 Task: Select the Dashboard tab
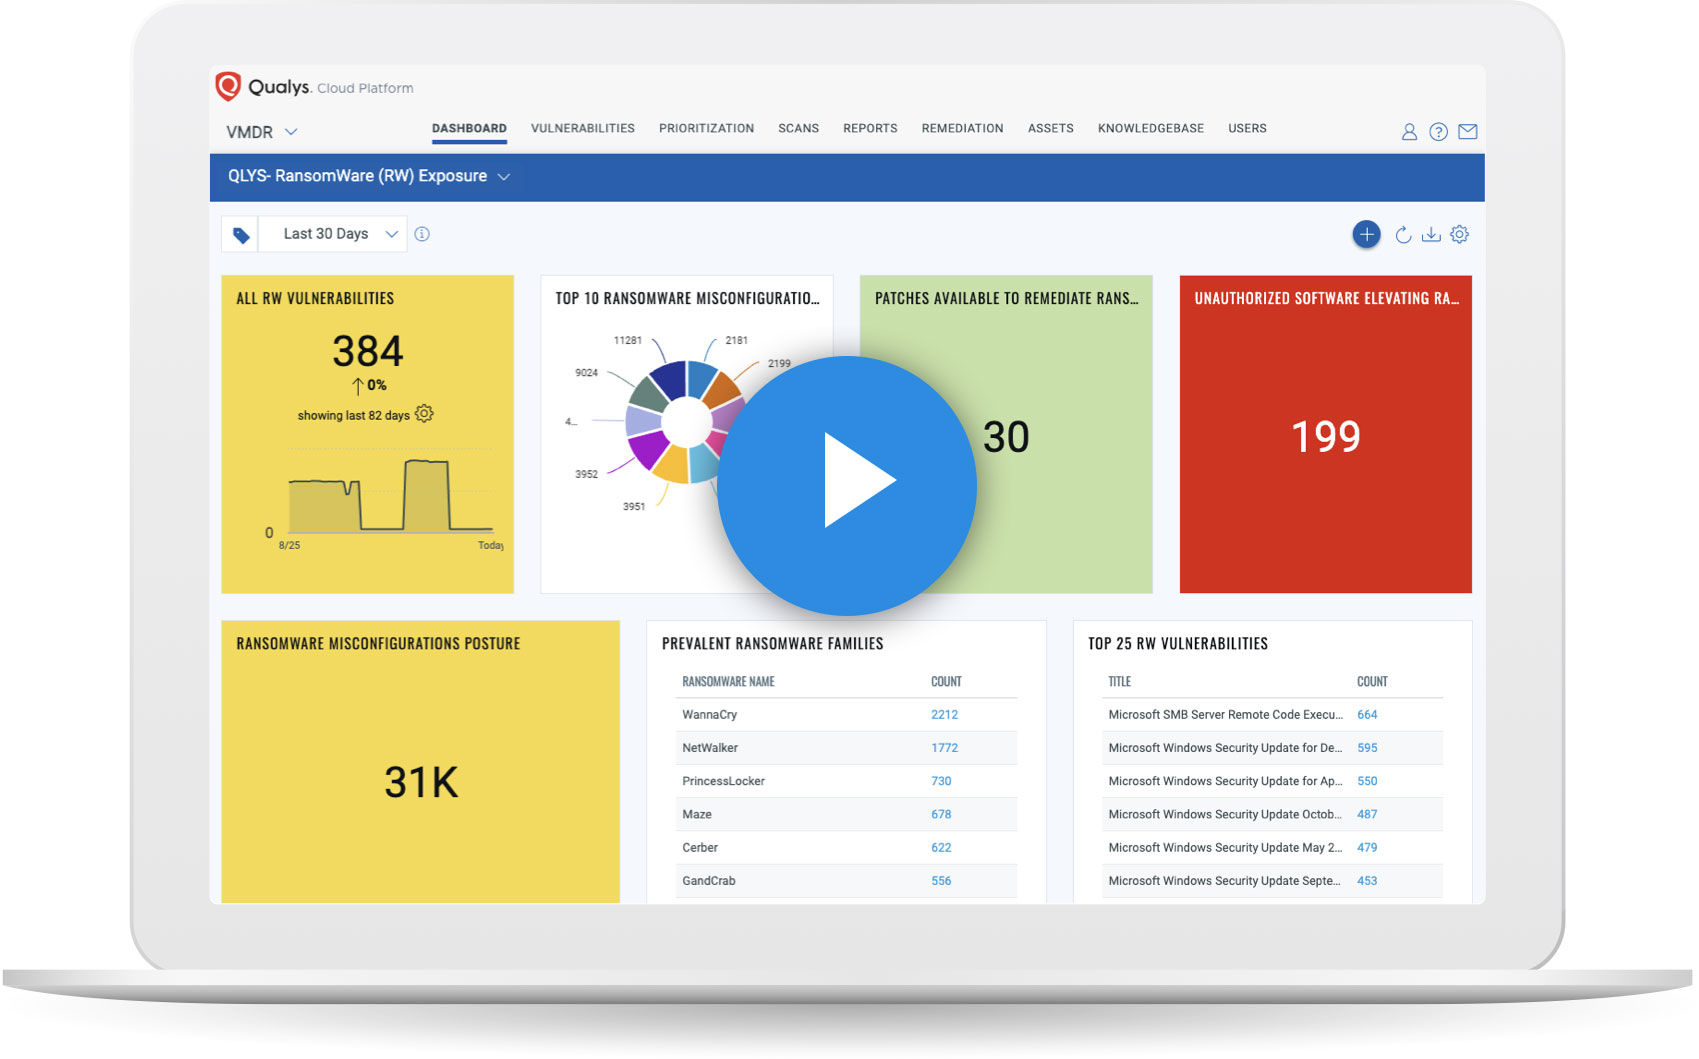point(469,129)
